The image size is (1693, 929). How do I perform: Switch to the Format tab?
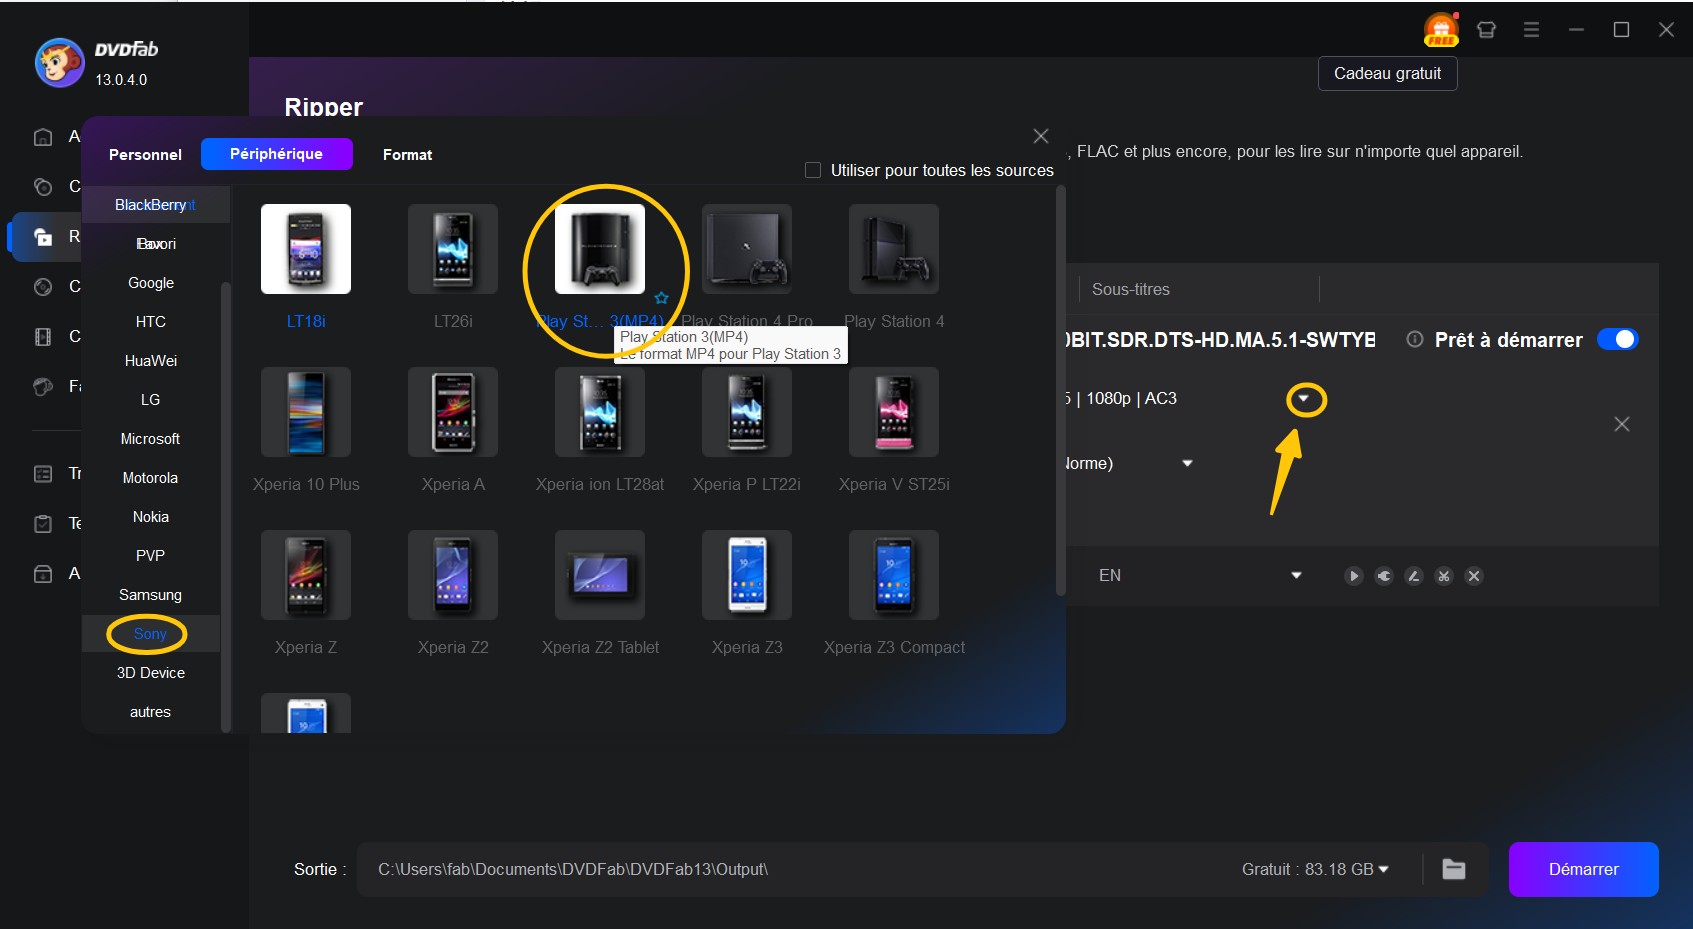click(408, 155)
